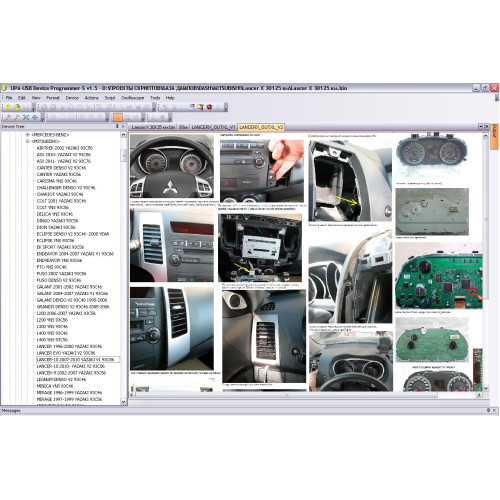Click the New file toolbar icon
Screen dimensions: 500x500
8,107
